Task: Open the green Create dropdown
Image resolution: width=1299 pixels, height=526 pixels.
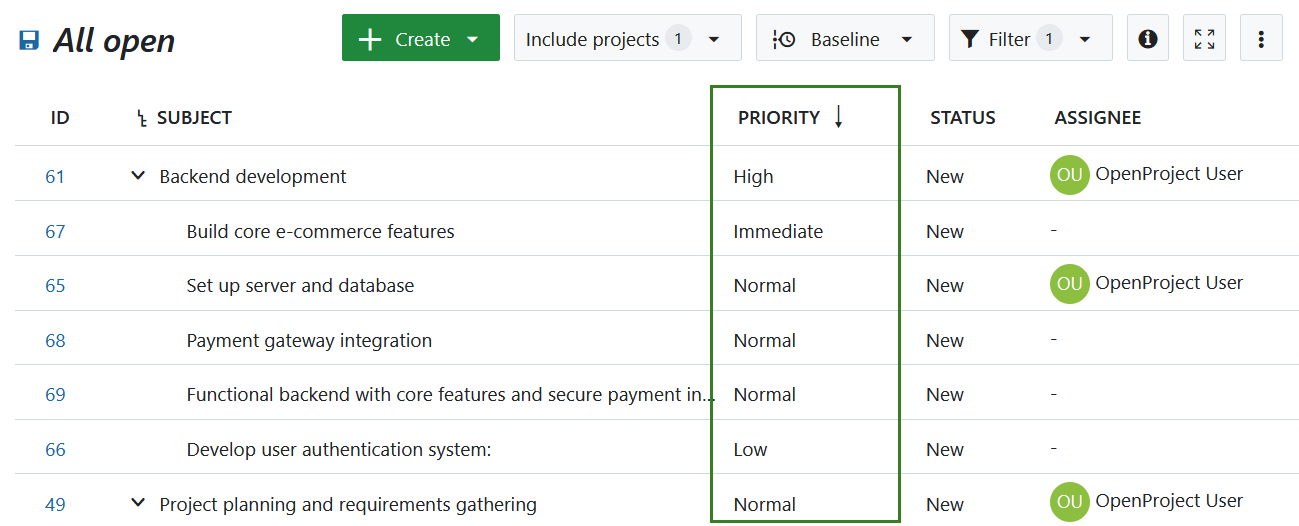Action: point(420,39)
